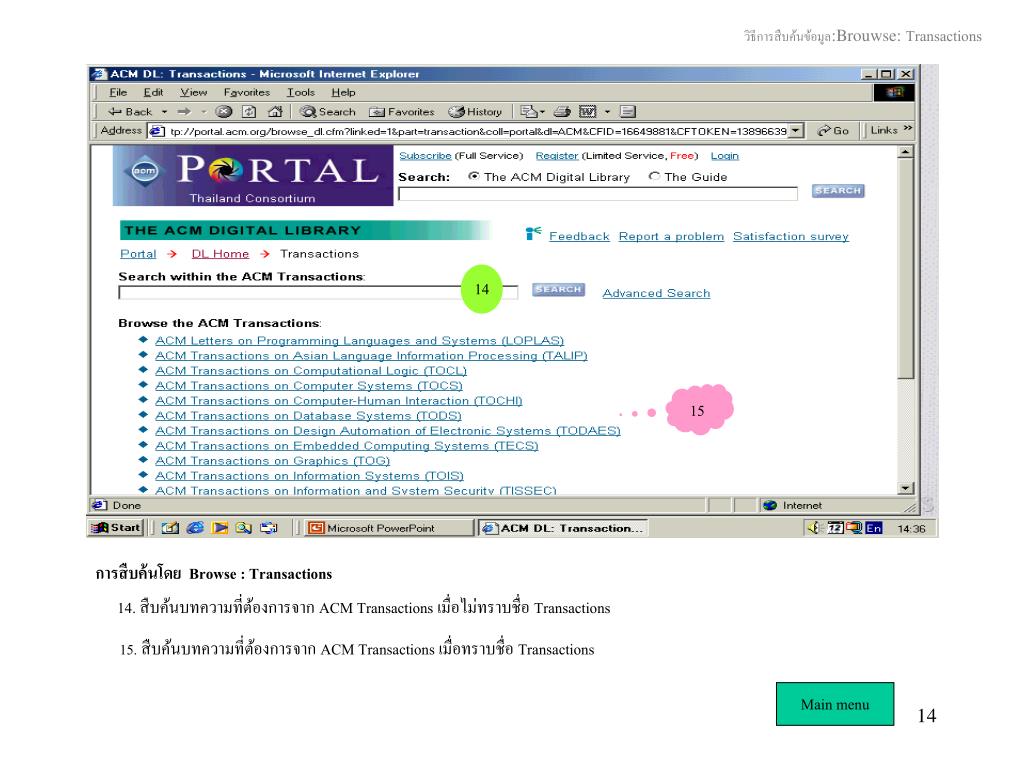Switch to Microsoft PowerPoint taskbar button

click(389, 528)
